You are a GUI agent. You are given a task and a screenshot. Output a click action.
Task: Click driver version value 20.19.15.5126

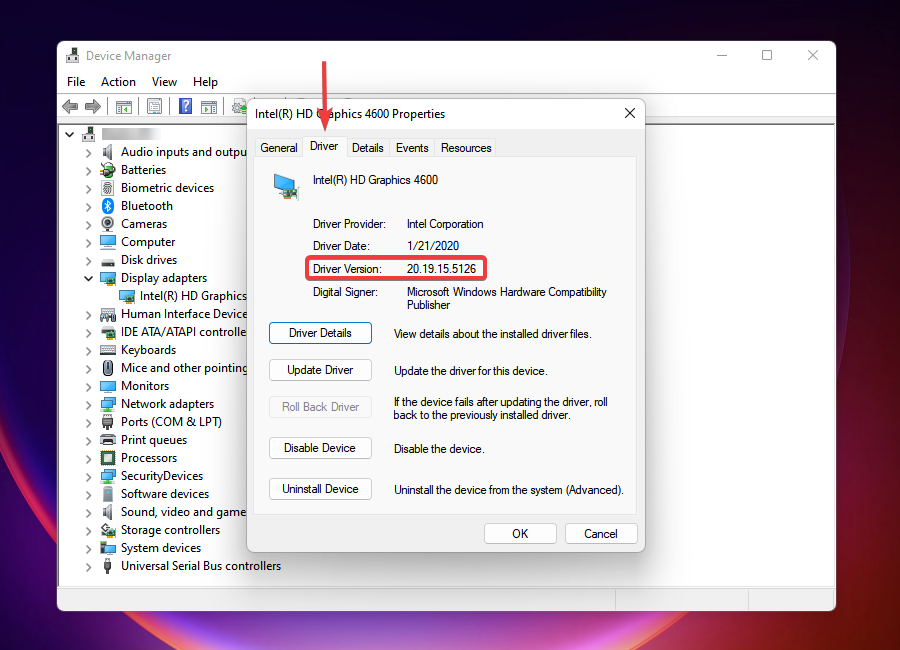[x=441, y=269]
